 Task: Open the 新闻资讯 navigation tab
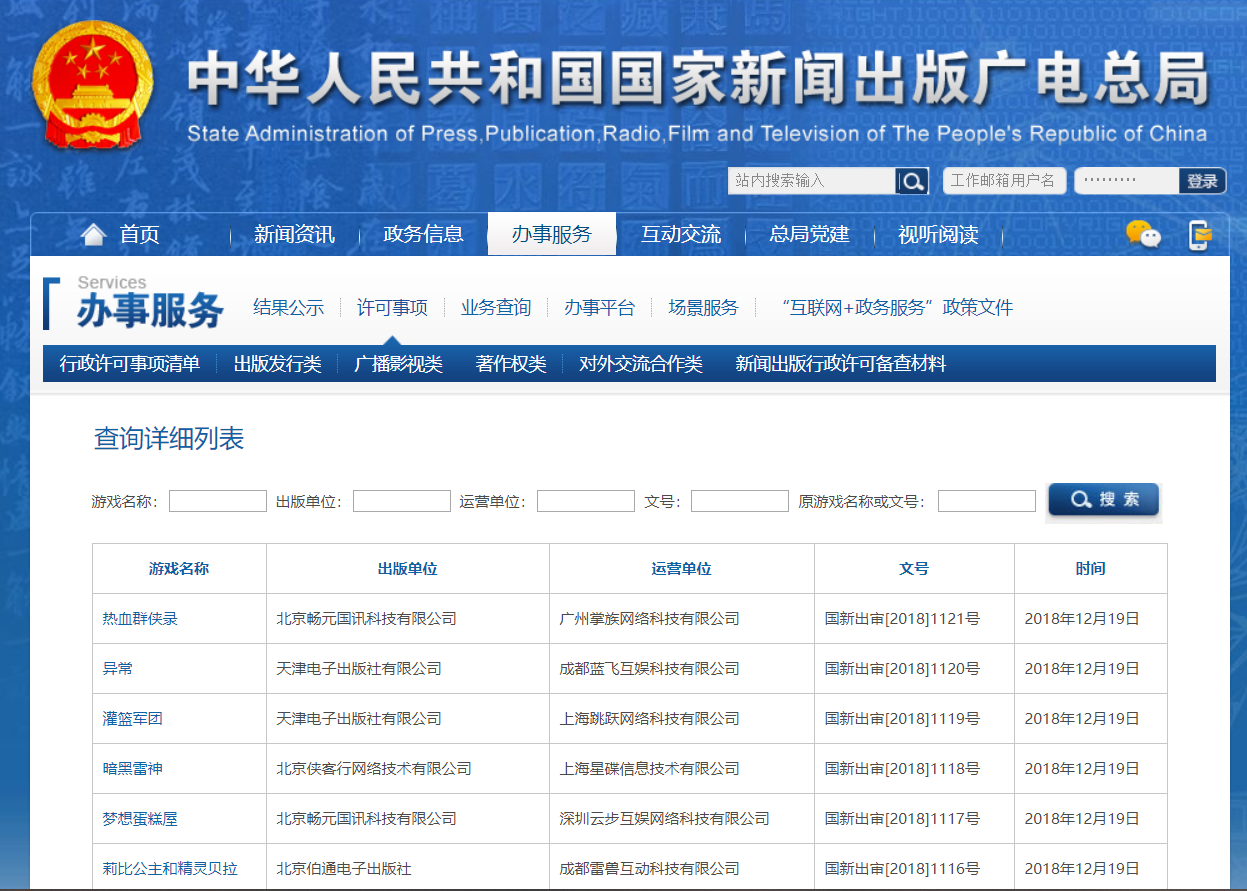tap(294, 235)
